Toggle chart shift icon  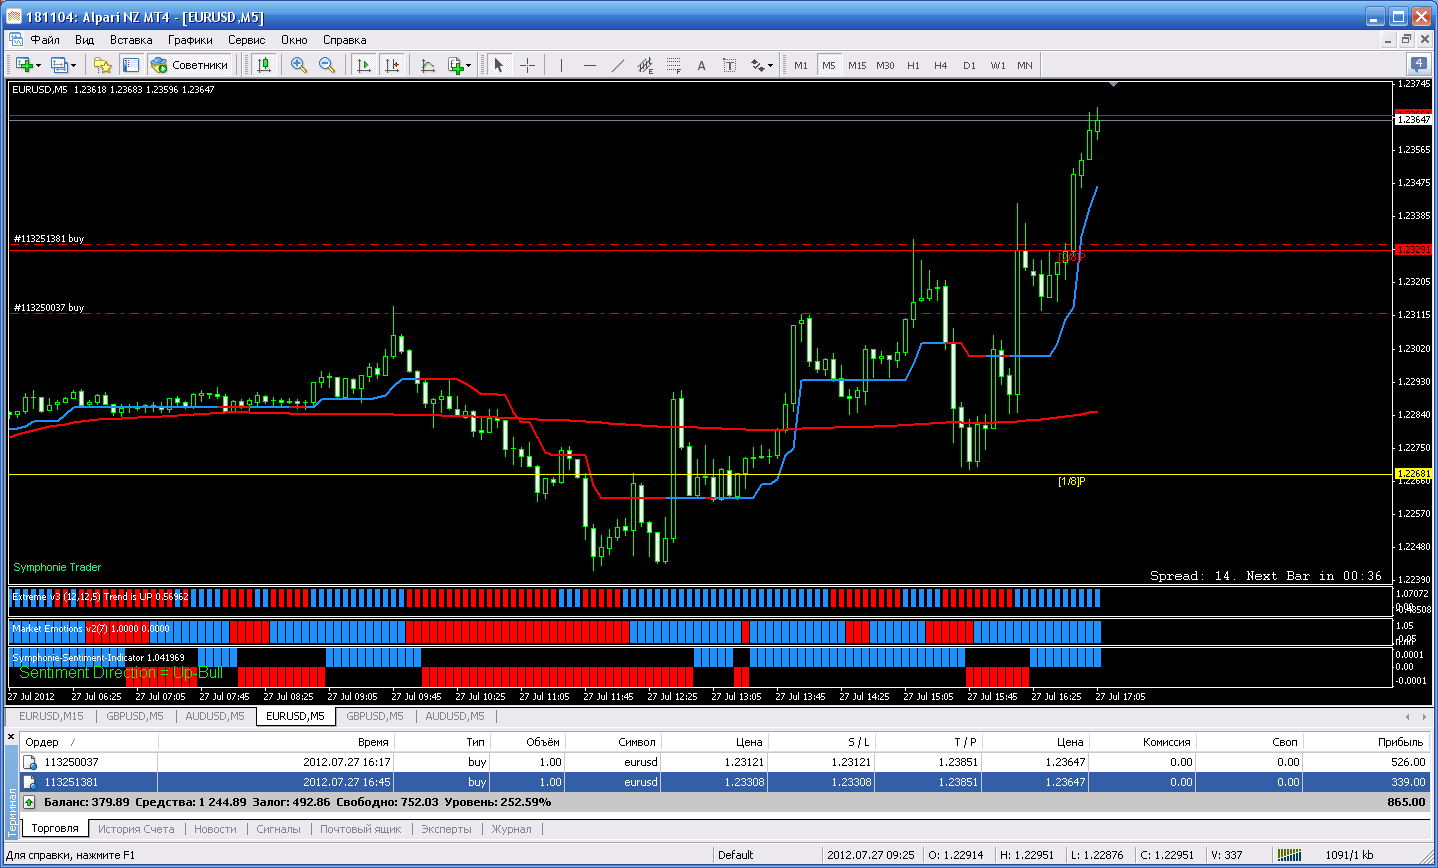(x=392, y=65)
